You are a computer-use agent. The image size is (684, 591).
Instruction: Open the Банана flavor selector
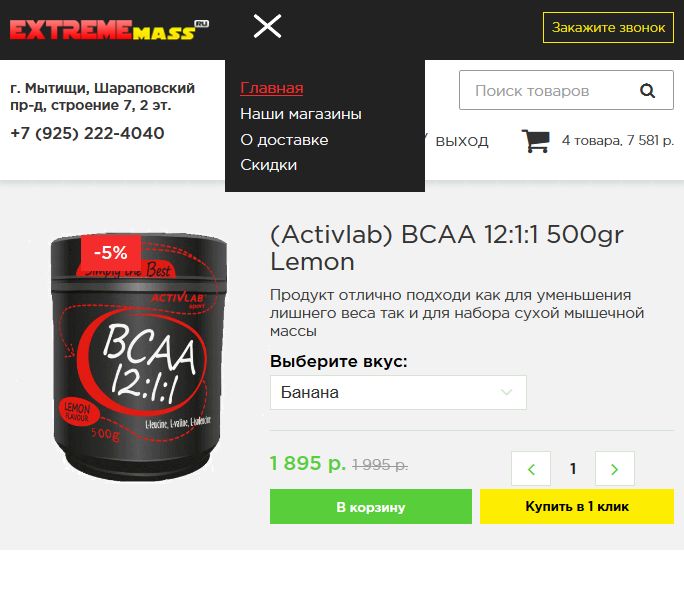398,392
